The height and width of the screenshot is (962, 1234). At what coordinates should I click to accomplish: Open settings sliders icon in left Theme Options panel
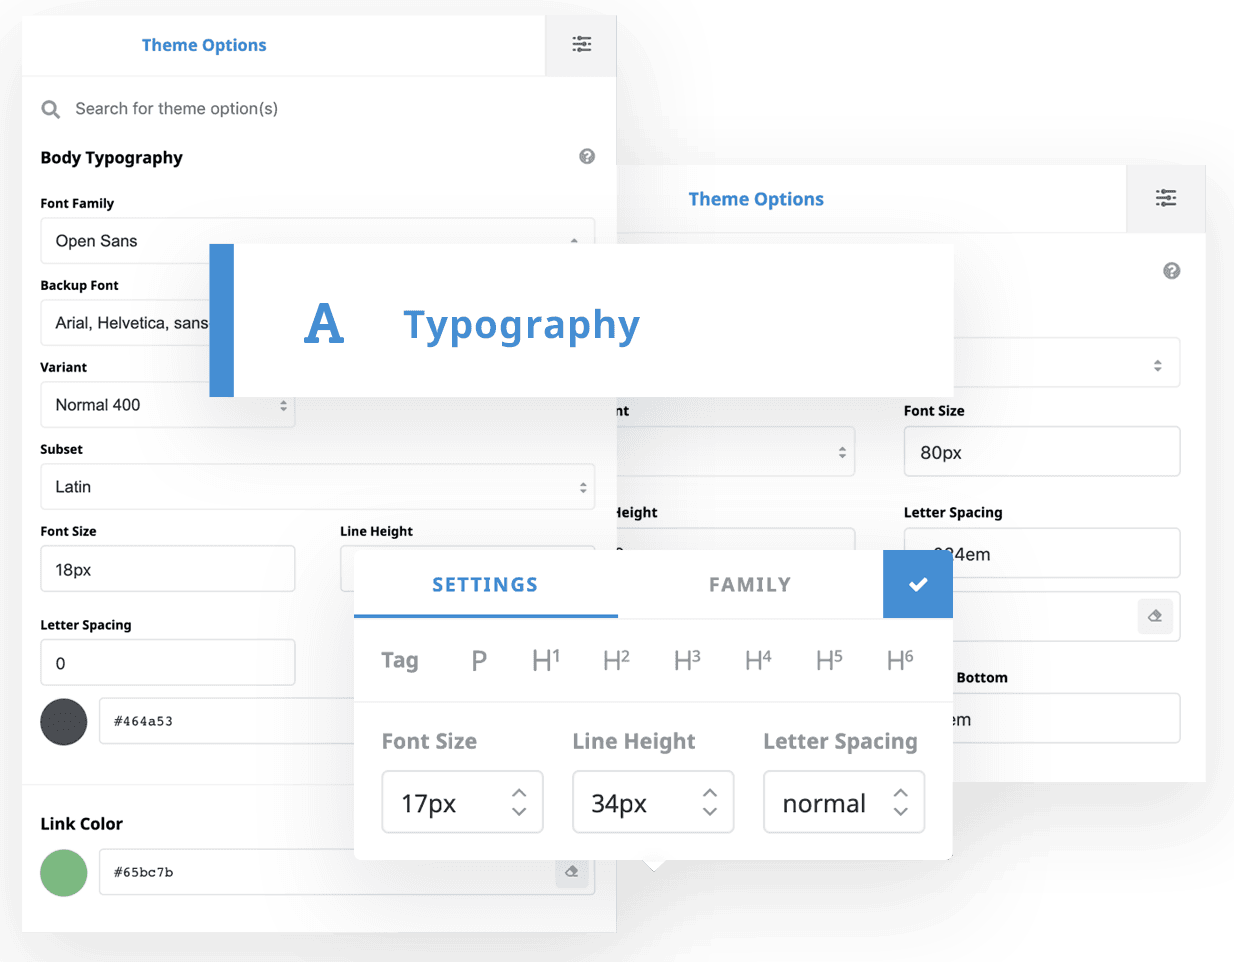(581, 44)
